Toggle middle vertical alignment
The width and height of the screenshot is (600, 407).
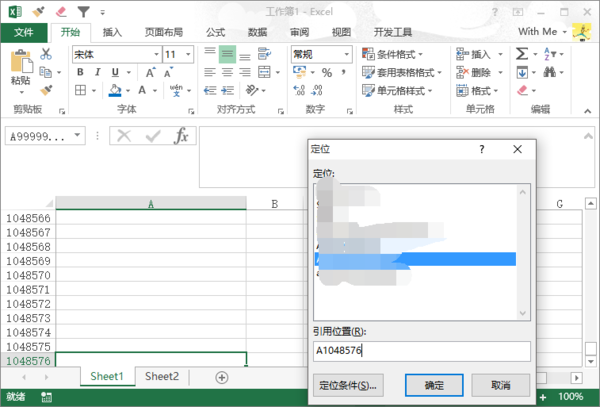tap(227, 54)
